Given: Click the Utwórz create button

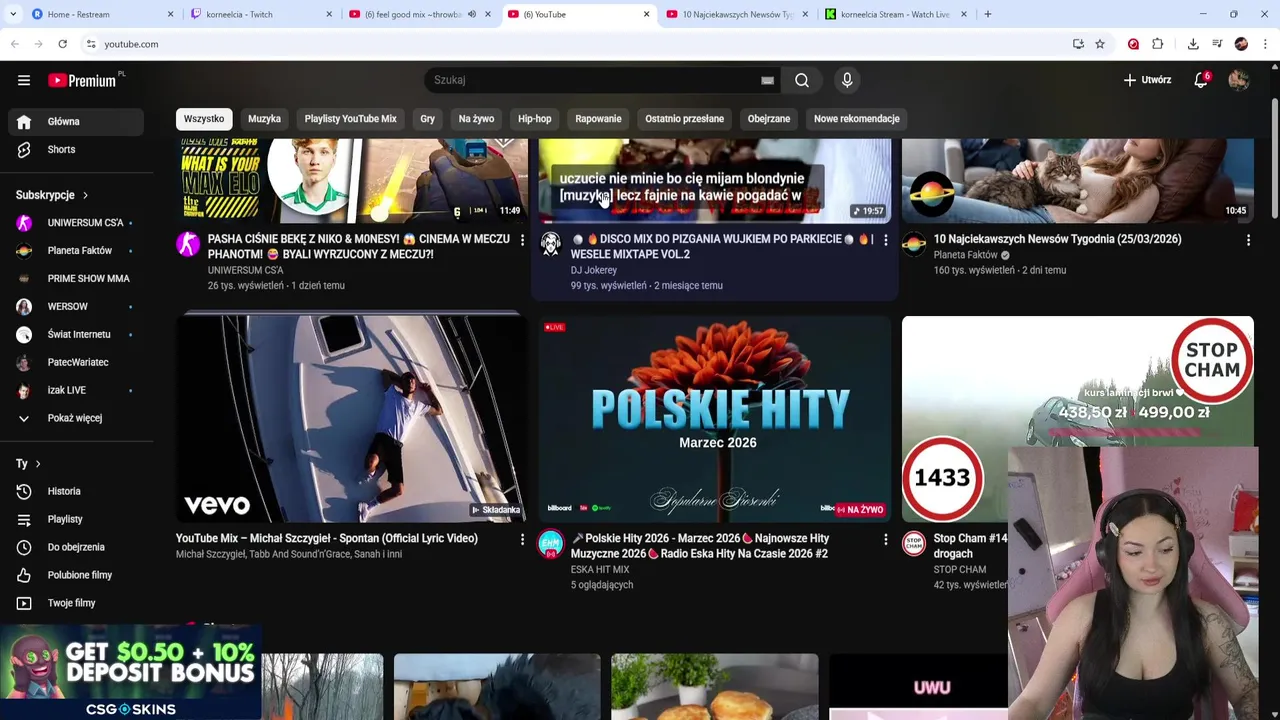Looking at the screenshot, I should [x=1147, y=80].
